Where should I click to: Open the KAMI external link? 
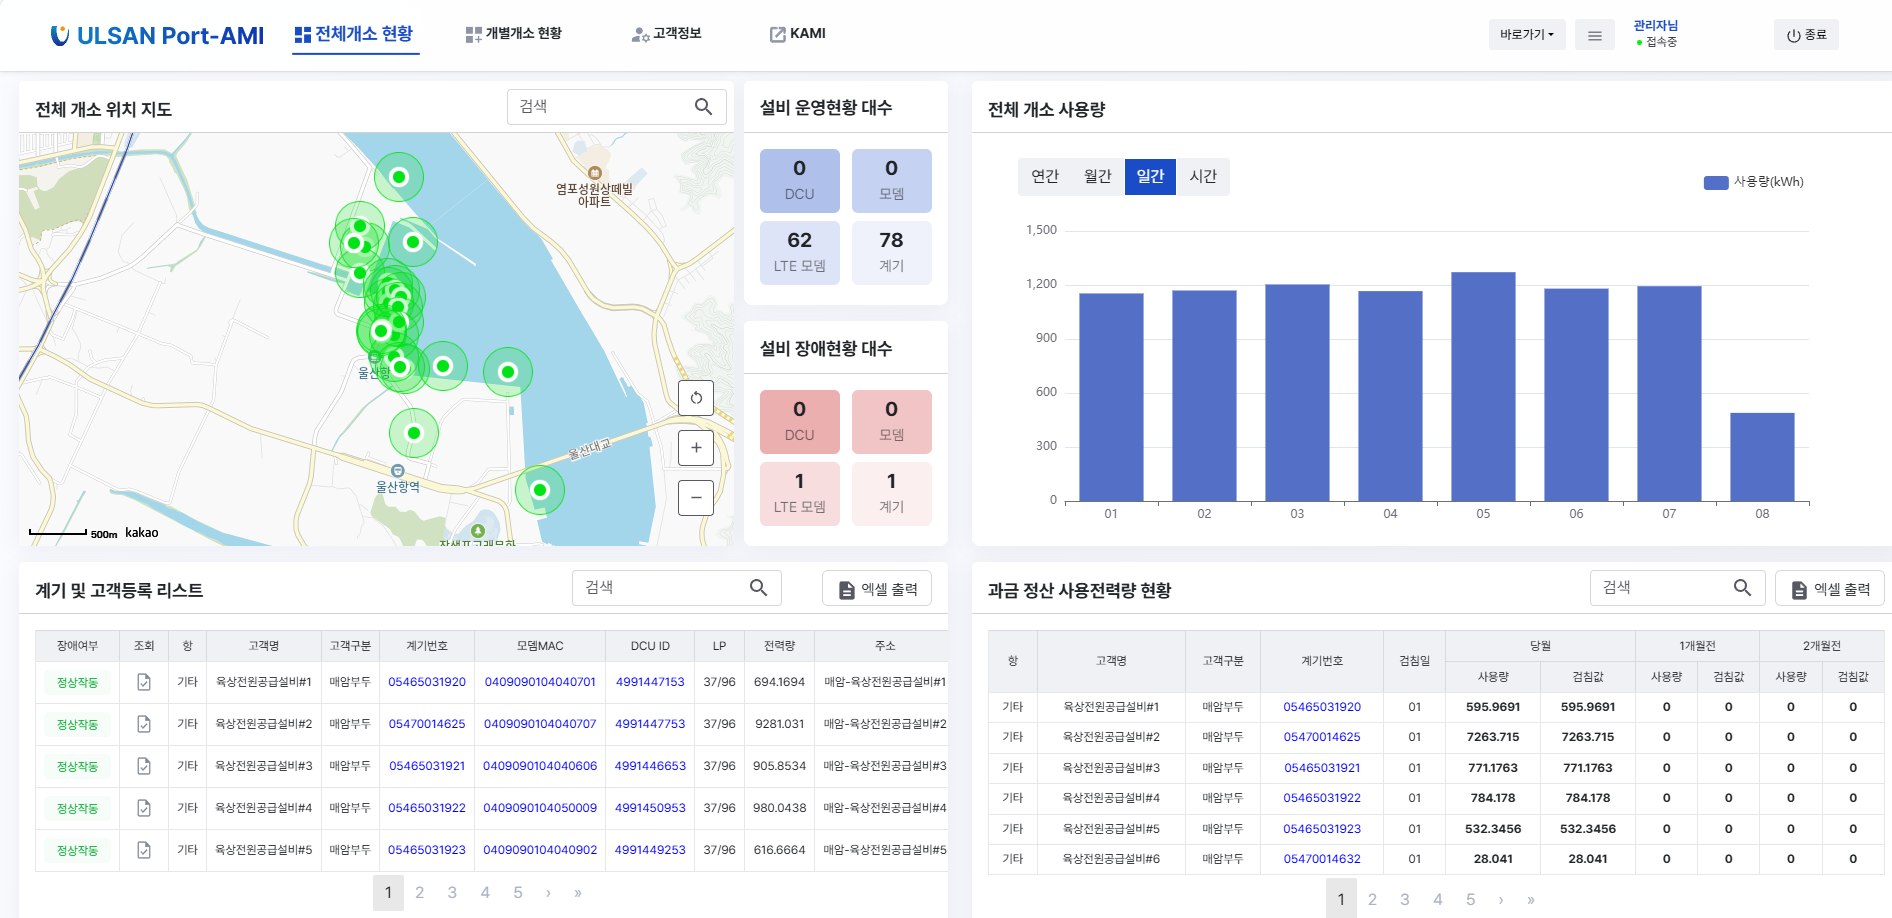(798, 34)
